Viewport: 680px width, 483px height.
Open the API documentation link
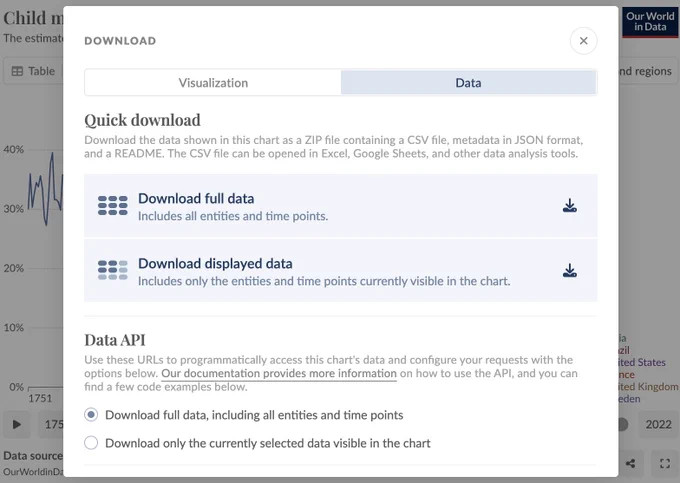279,373
